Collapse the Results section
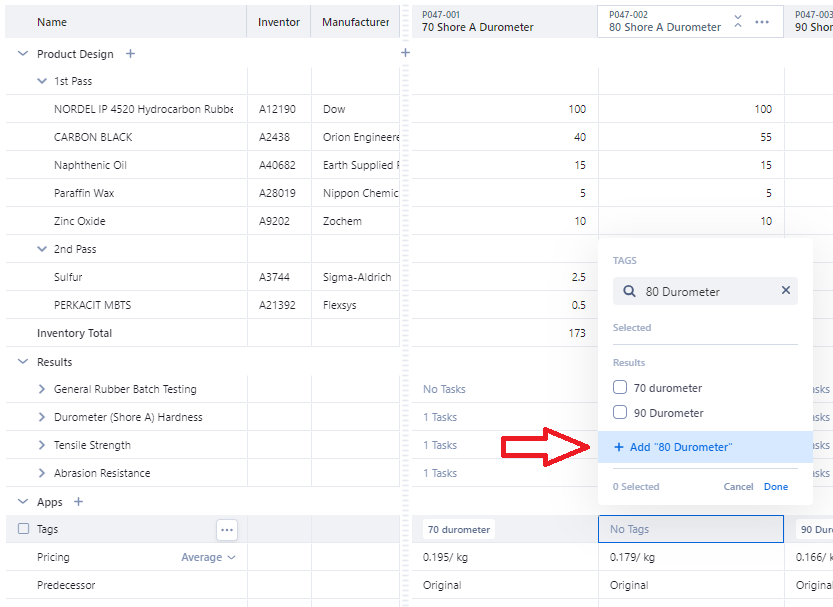The width and height of the screenshot is (833, 607). point(23,362)
